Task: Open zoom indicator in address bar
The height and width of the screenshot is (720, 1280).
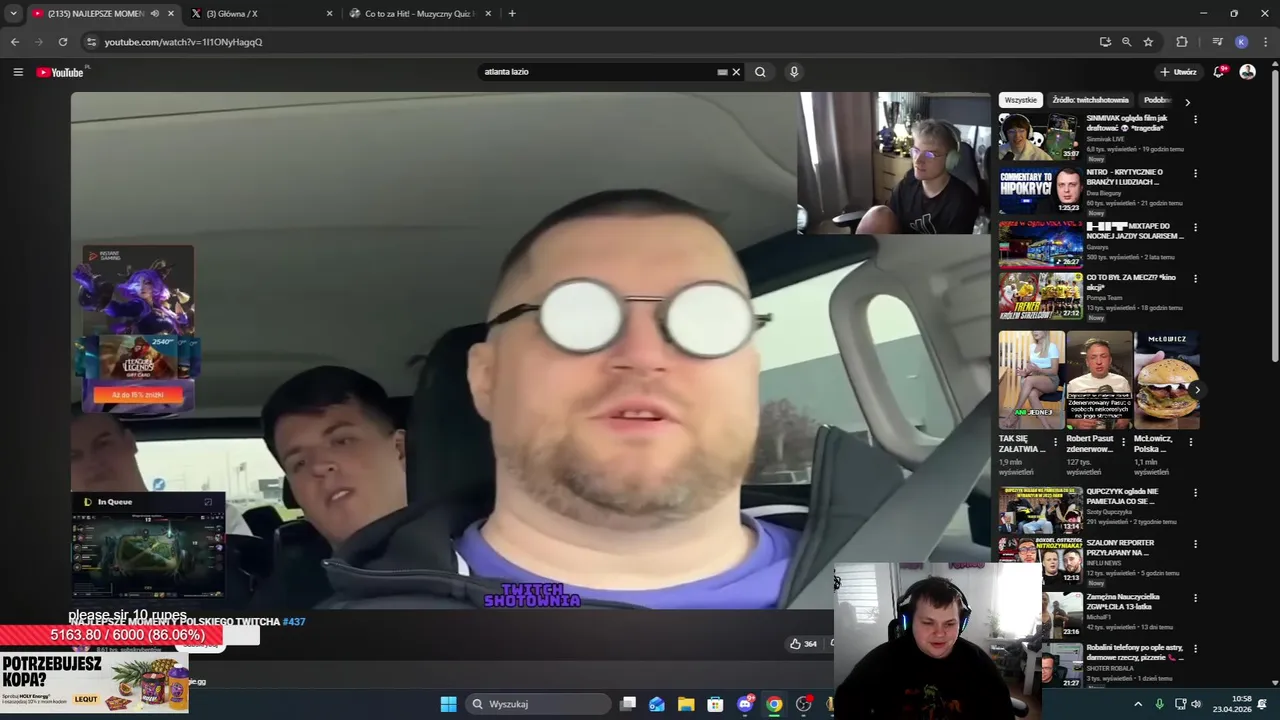Action: (x=1127, y=42)
